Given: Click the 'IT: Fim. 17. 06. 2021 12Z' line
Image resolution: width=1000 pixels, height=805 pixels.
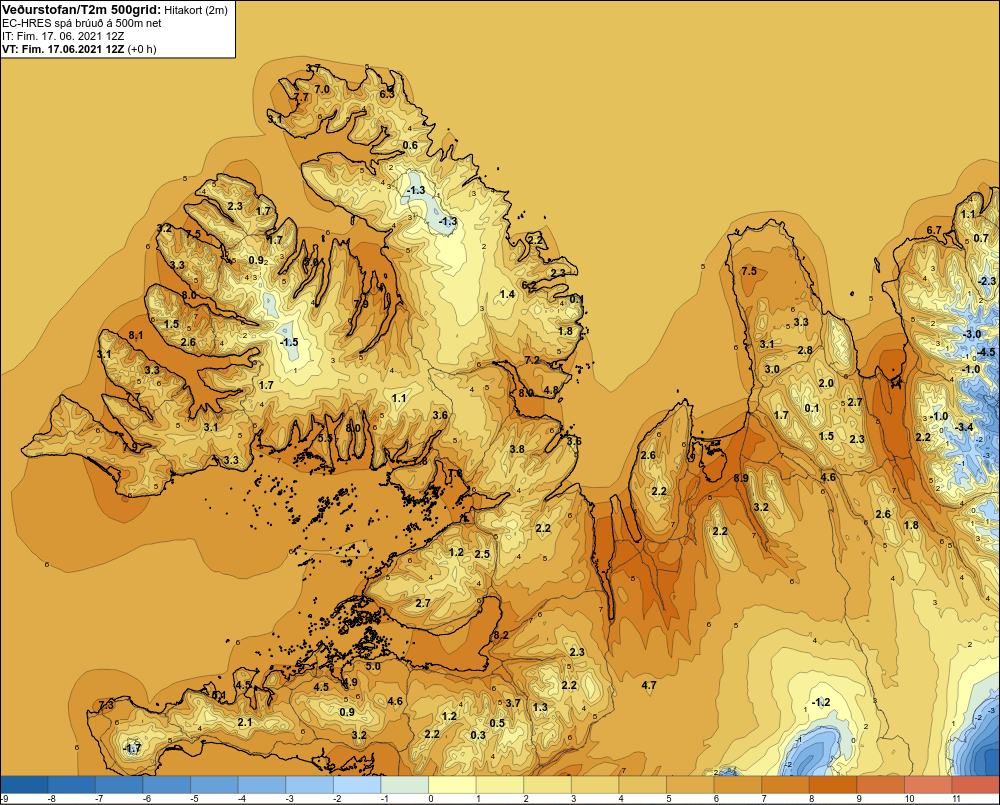Looking at the screenshot, I should [63, 36].
